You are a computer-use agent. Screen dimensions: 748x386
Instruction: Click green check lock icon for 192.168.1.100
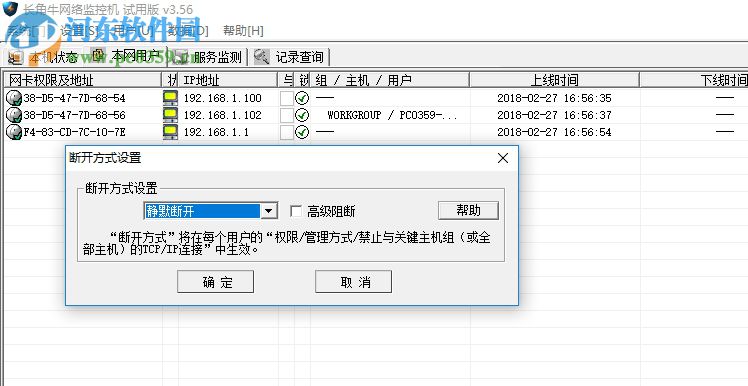[x=302, y=98]
